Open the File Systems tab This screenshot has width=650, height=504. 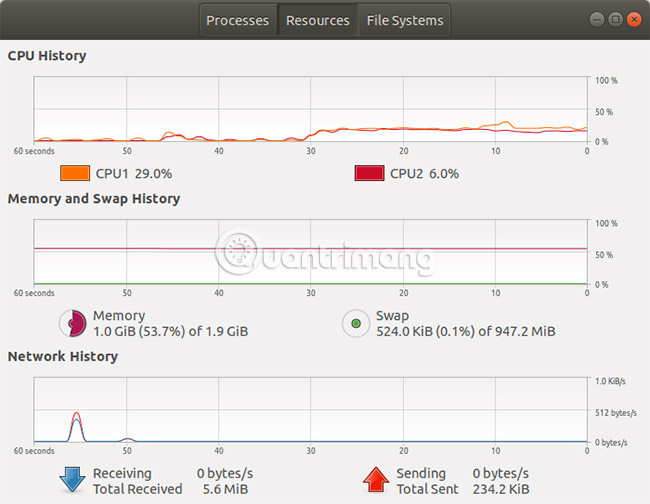[x=405, y=20]
